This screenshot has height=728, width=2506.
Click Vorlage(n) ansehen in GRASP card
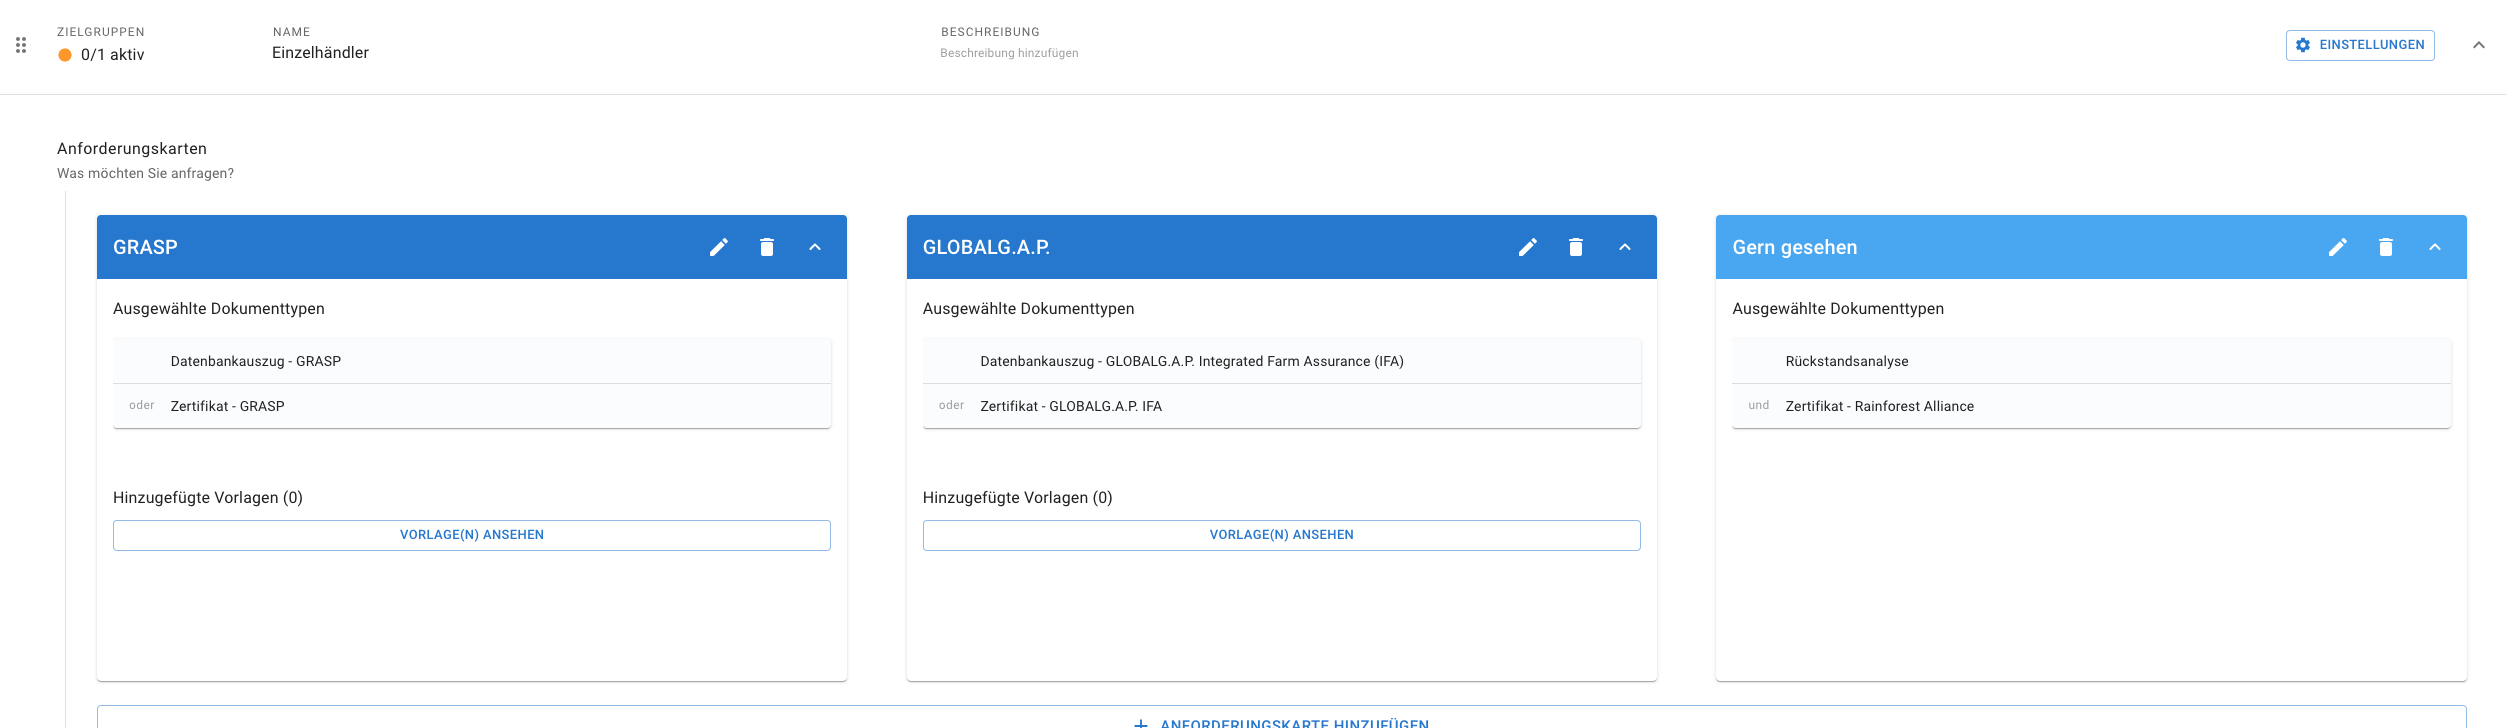coord(472,535)
